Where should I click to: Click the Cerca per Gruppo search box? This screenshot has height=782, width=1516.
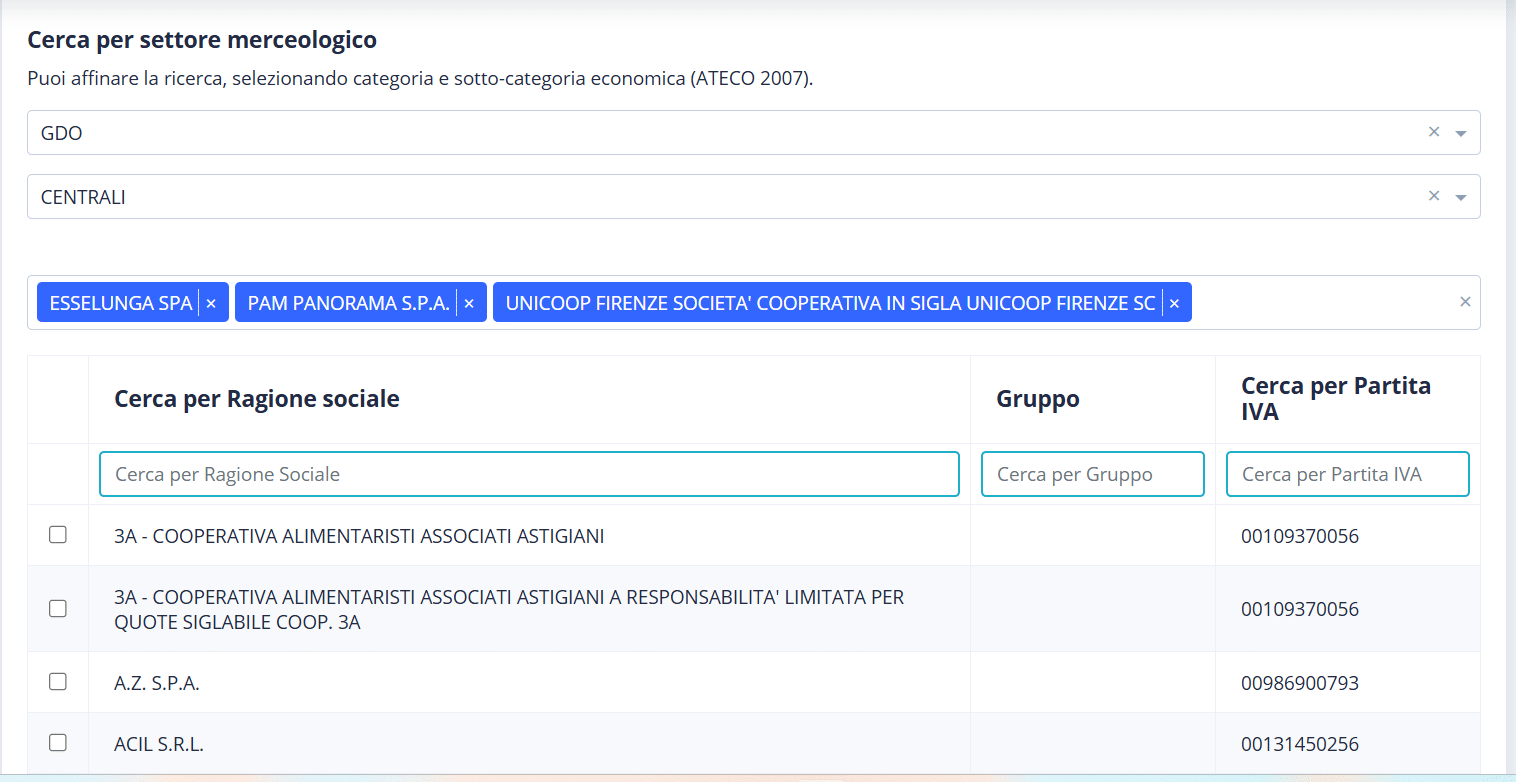click(x=1092, y=474)
